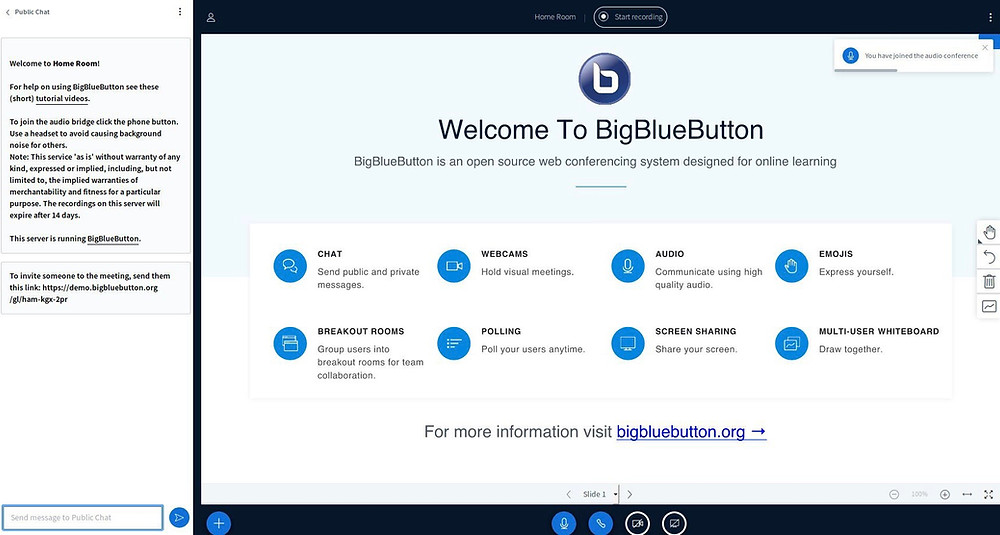The image size is (1000, 535).
Task: Open the Slide 1 selection dropdown
Action: point(599,494)
